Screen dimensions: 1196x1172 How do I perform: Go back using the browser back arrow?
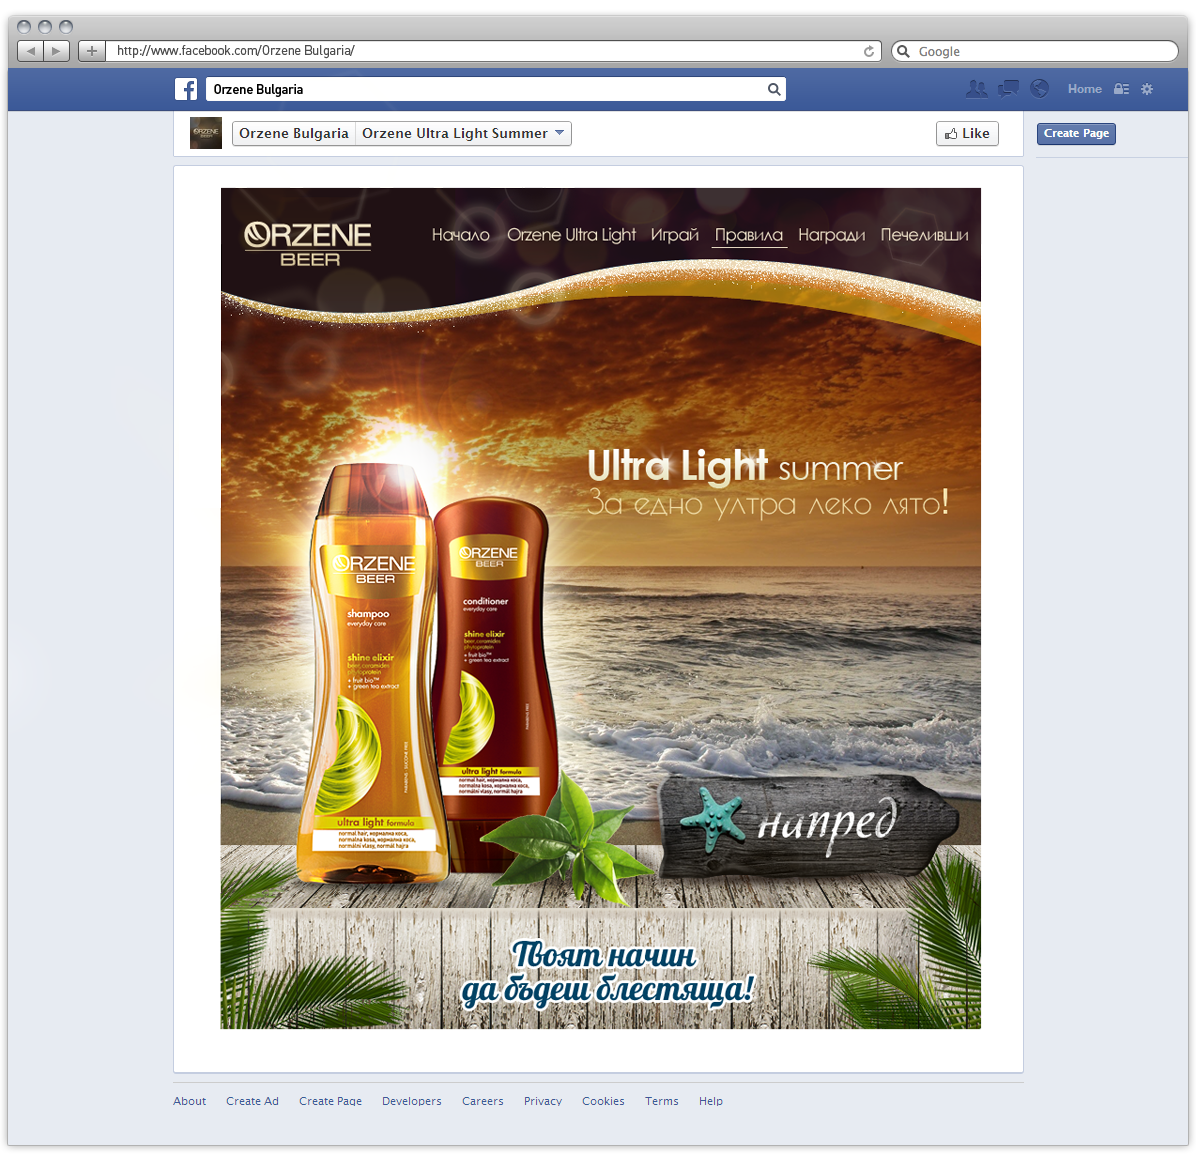pyautogui.click(x=31, y=51)
